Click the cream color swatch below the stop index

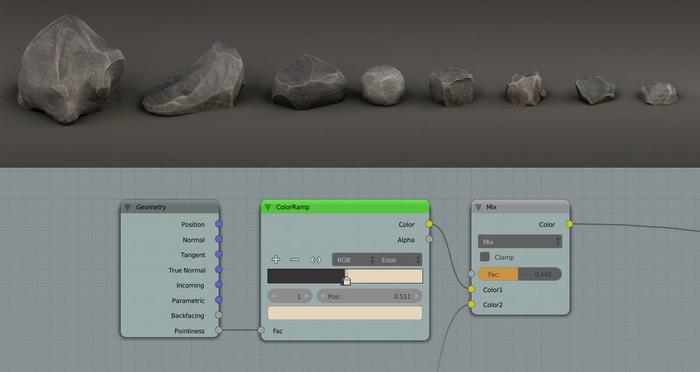pyautogui.click(x=345, y=313)
